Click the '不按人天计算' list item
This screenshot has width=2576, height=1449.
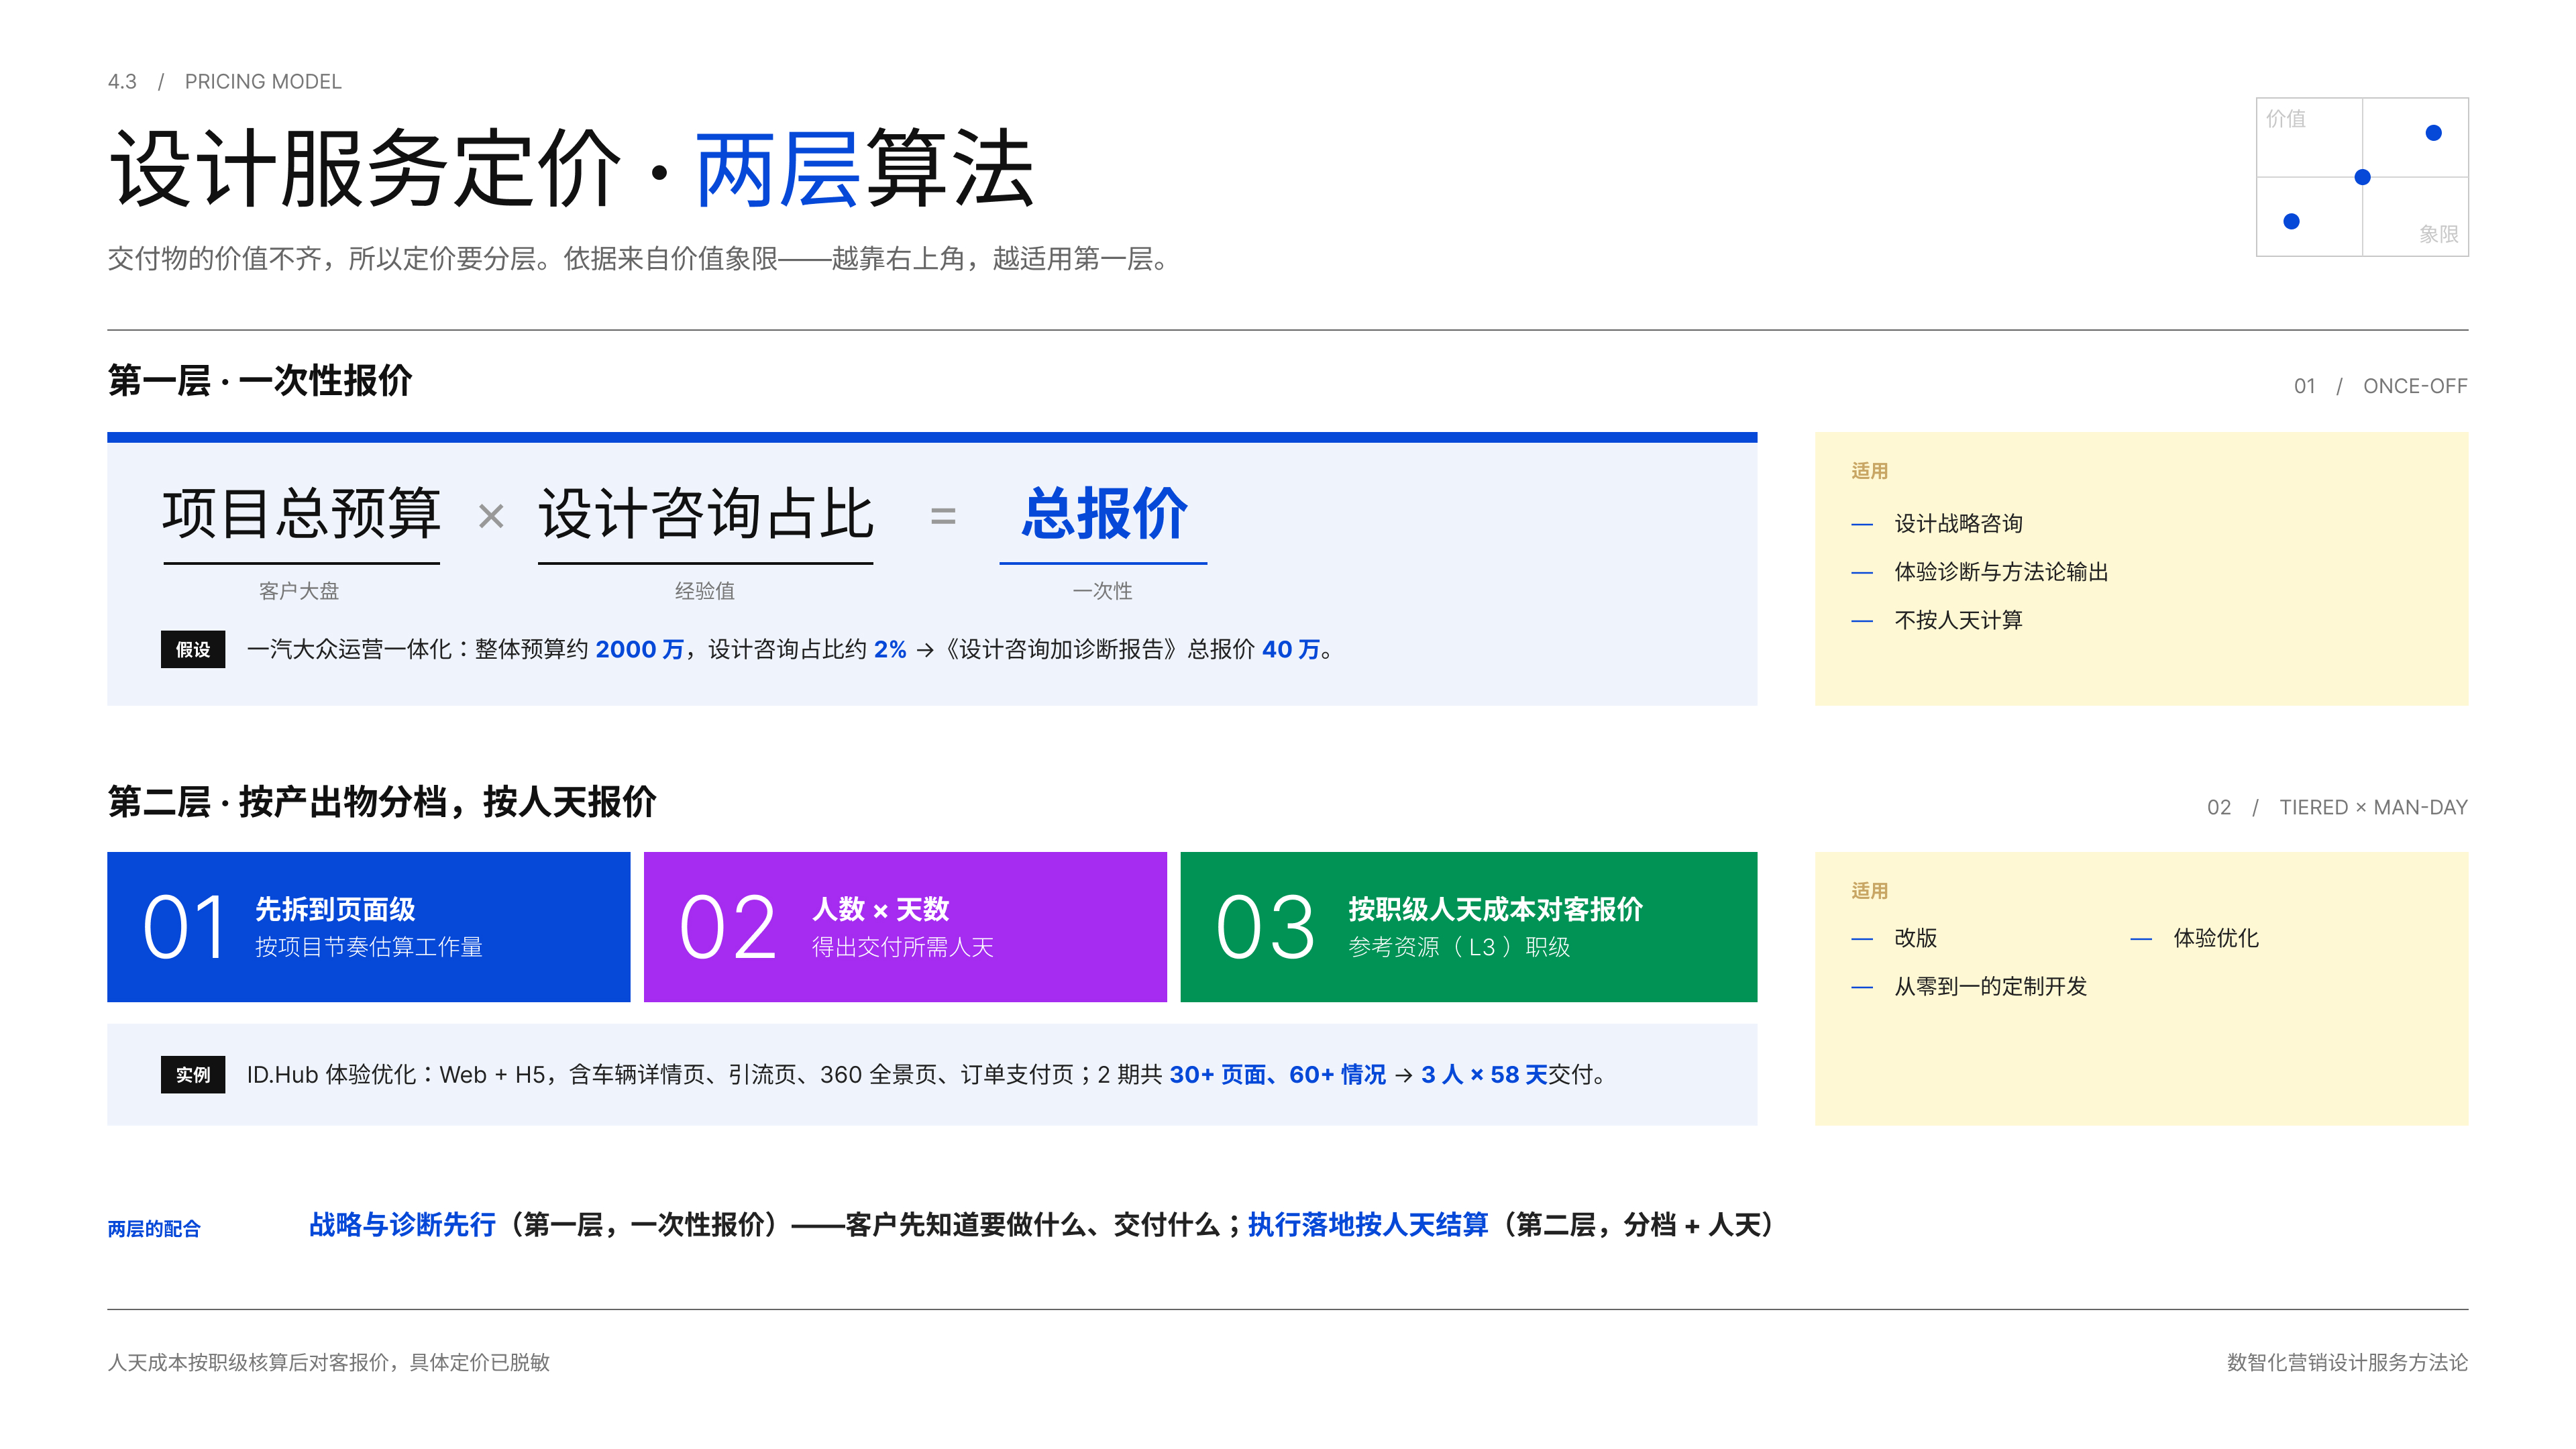coord(1958,620)
